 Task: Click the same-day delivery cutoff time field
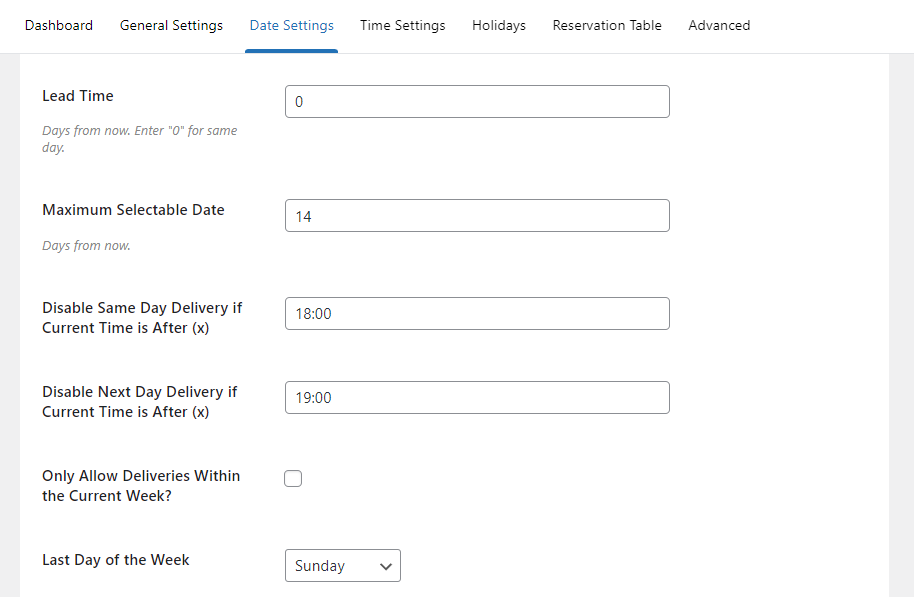click(477, 313)
